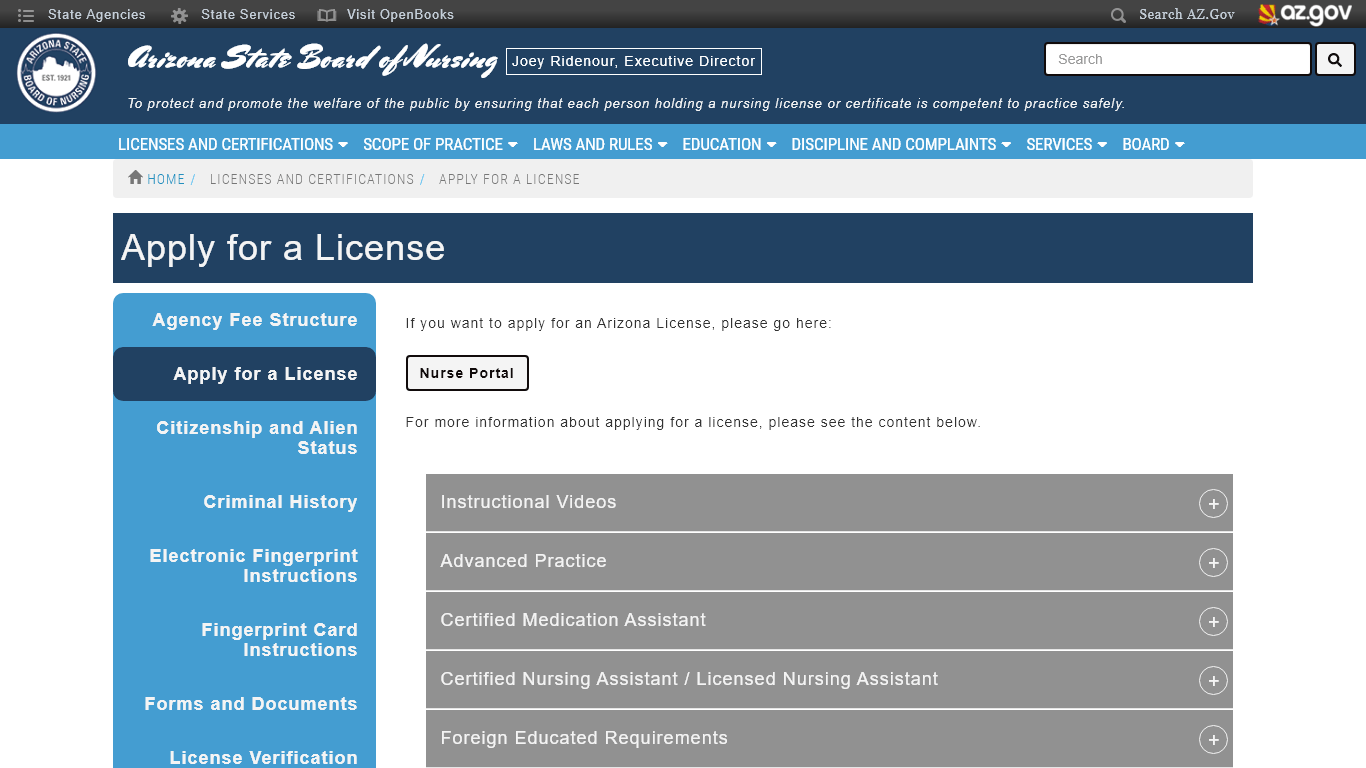Open the Licenses and Certifications dropdown
This screenshot has height=768, width=1366.
coord(232,144)
